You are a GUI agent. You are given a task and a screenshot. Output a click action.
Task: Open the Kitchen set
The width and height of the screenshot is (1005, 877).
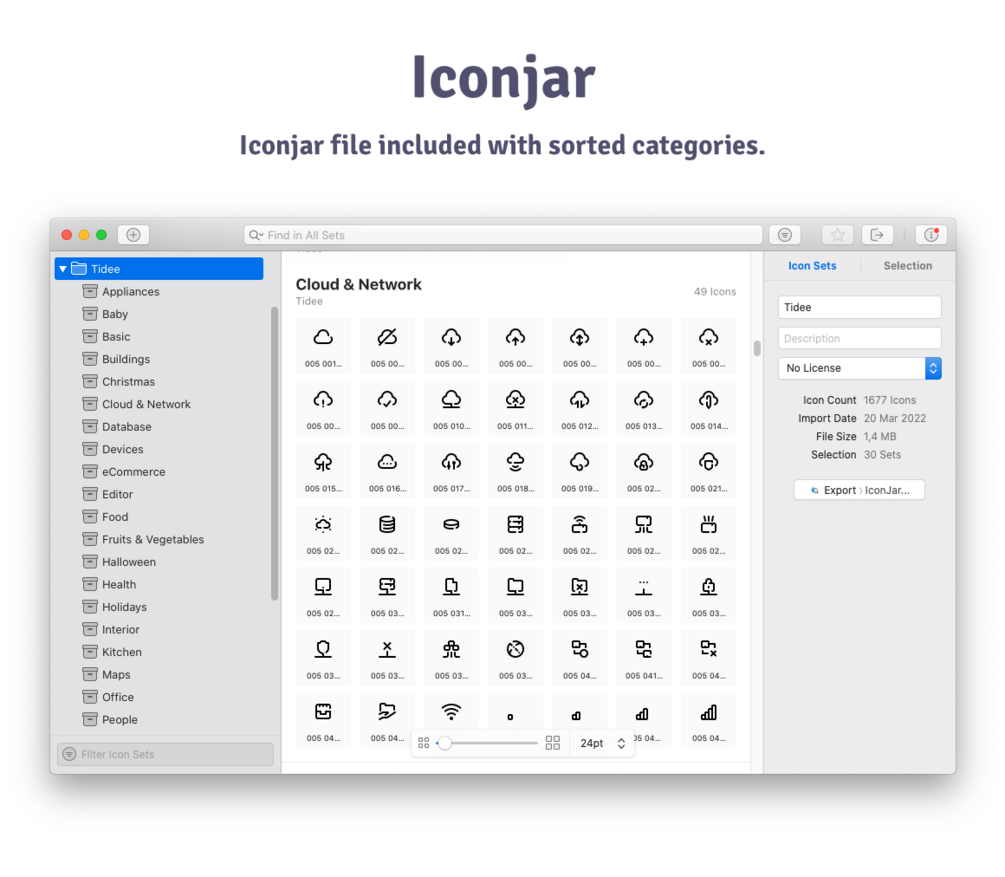pyautogui.click(x=122, y=652)
